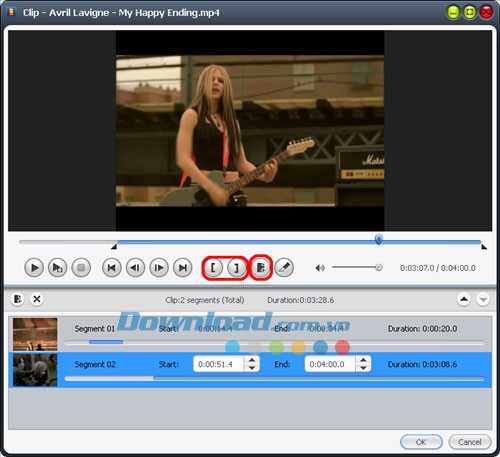
Task: Add a new segment in the segment list toolbar
Action: pyautogui.click(x=18, y=299)
